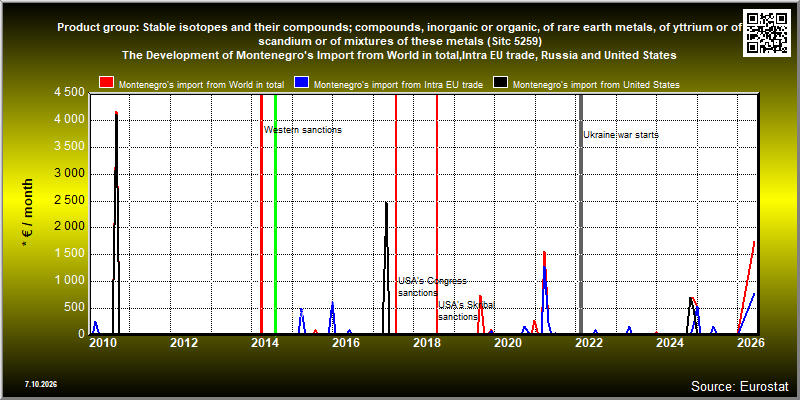Click the red World in total legend swatch

click(107, 84)
